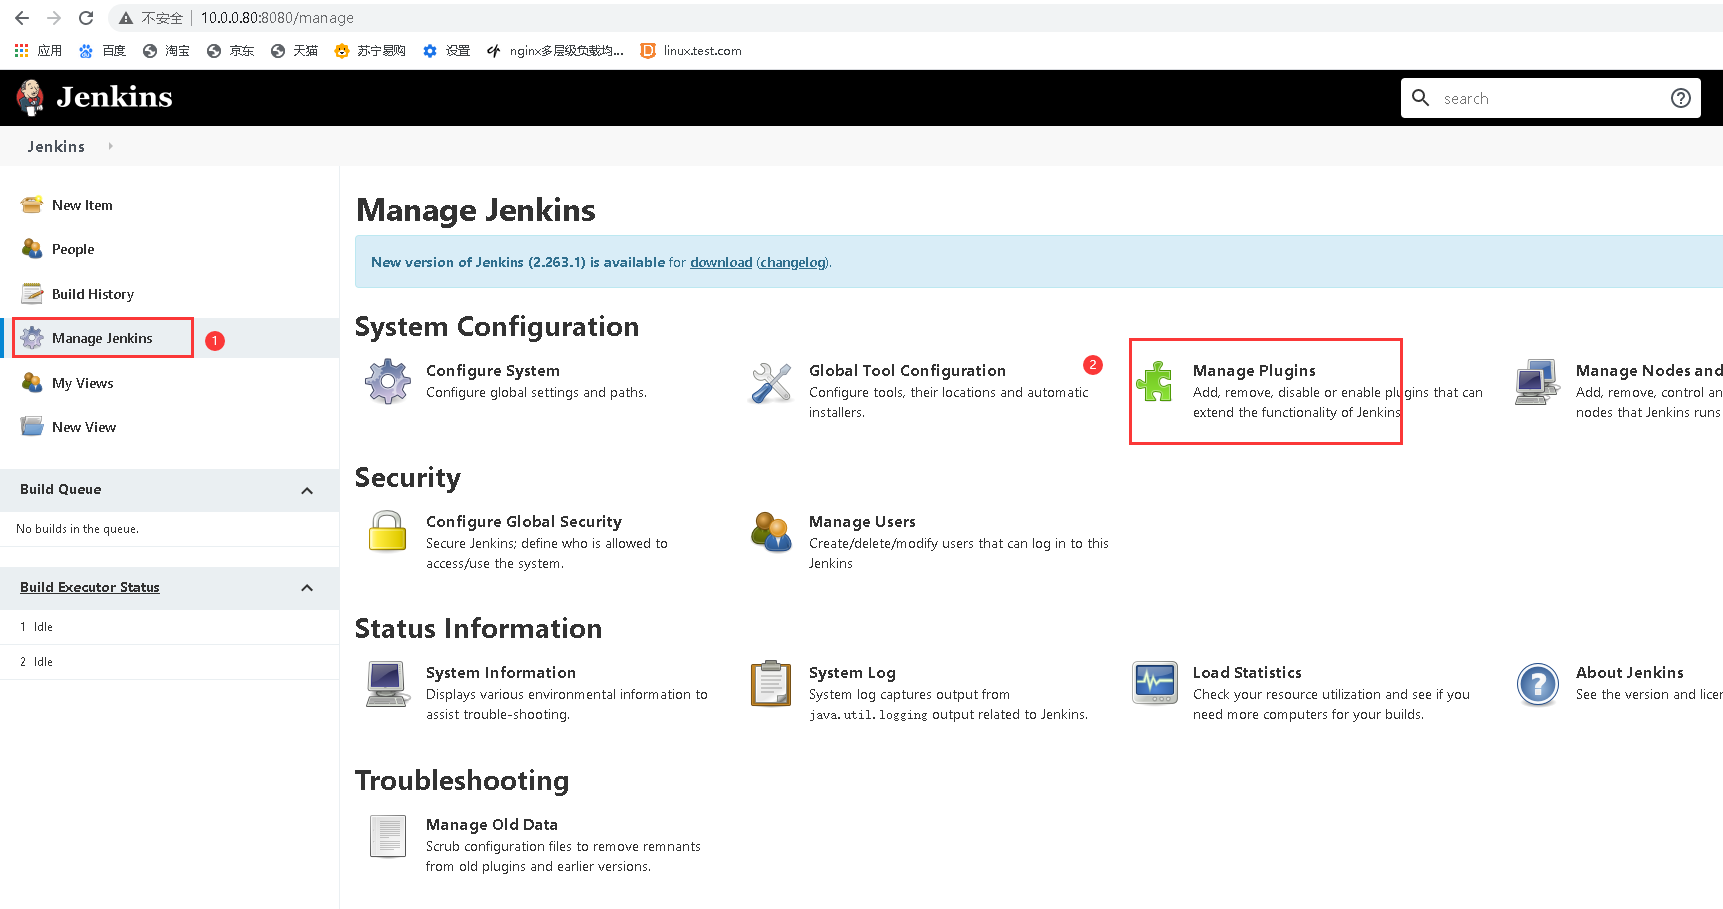Open Configure Global Security
This screenshot has height=909, width=1723.
point(524,521)
